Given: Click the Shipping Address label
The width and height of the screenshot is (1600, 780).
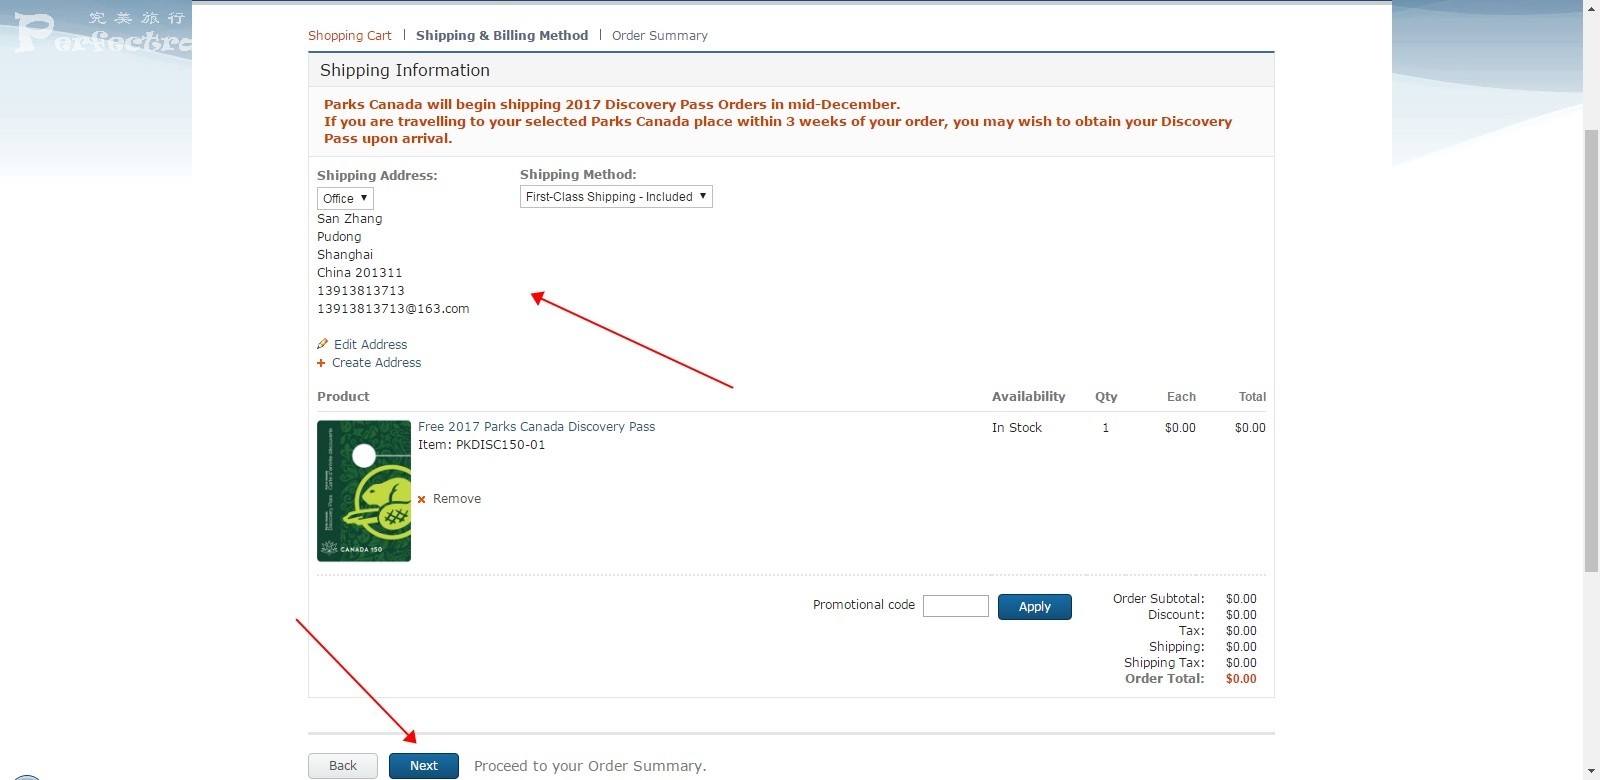Looking at the screenshot, I should tap(377, 175).
